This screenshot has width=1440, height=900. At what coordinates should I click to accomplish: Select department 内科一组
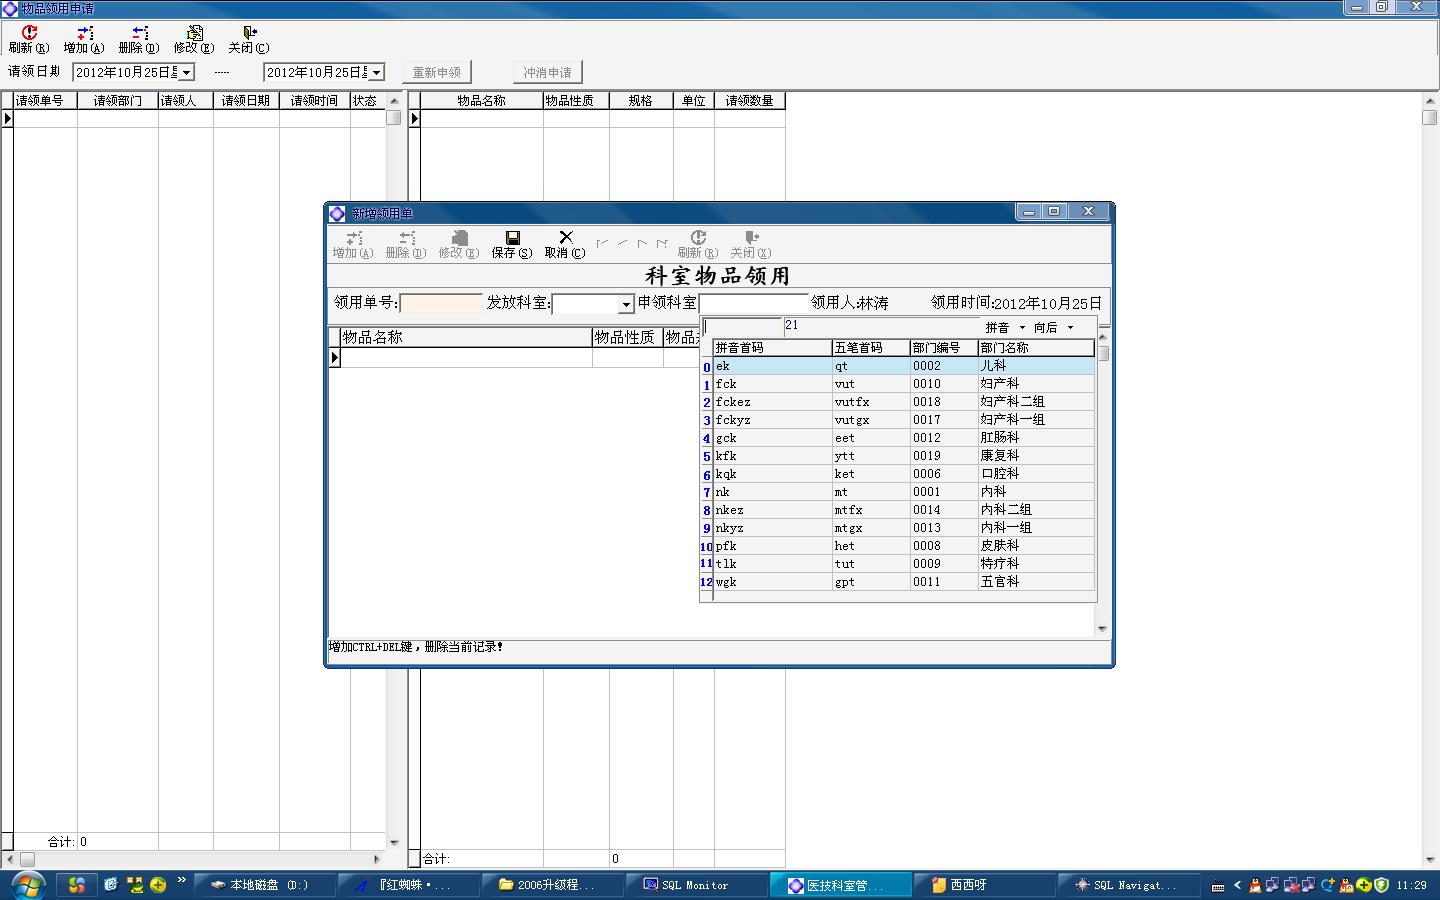(x=904, y=528)
